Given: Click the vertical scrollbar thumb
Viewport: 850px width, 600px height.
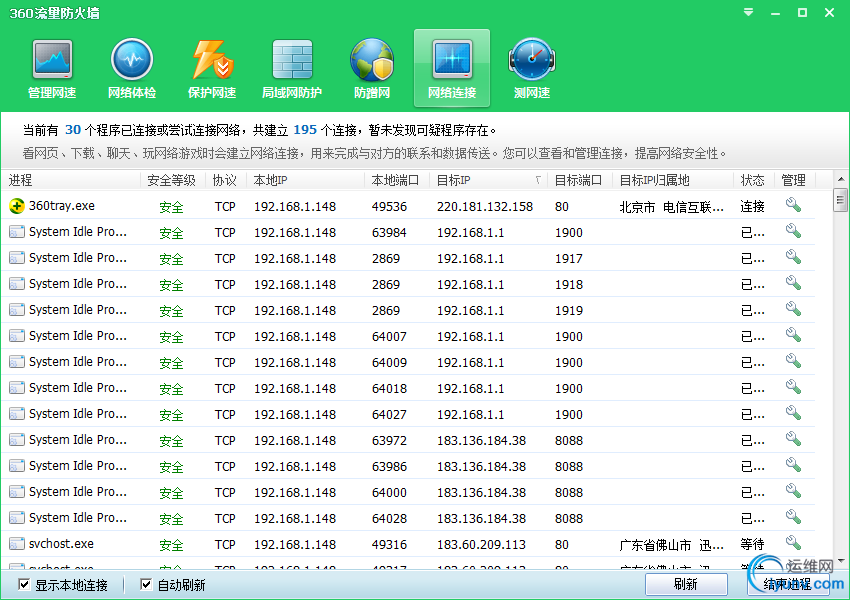Looking at the screenshot, I should (x=841, y=199).
